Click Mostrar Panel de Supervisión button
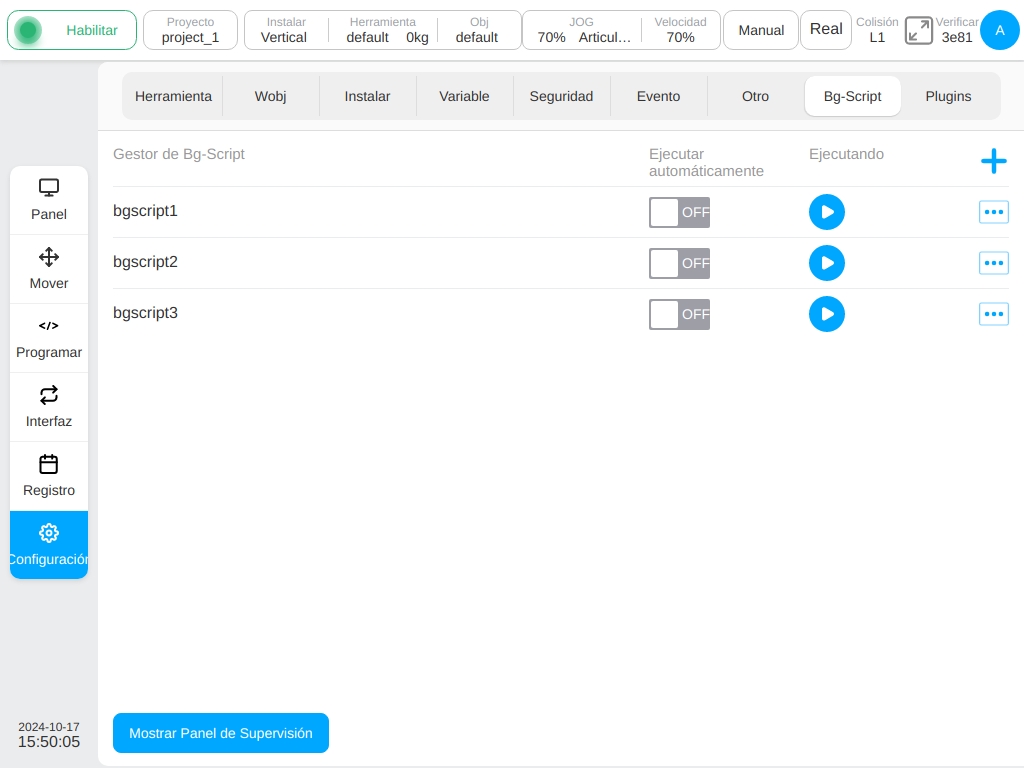The height and width of the screenshot is (768, 1024). tap(221, 733)
